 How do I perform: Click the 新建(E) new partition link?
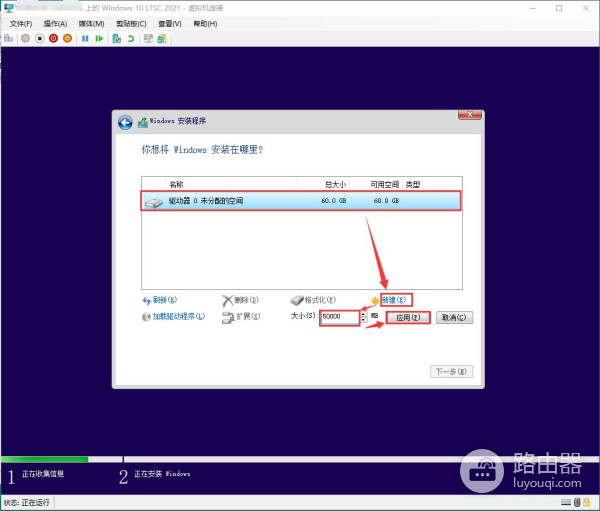[395, 299]
